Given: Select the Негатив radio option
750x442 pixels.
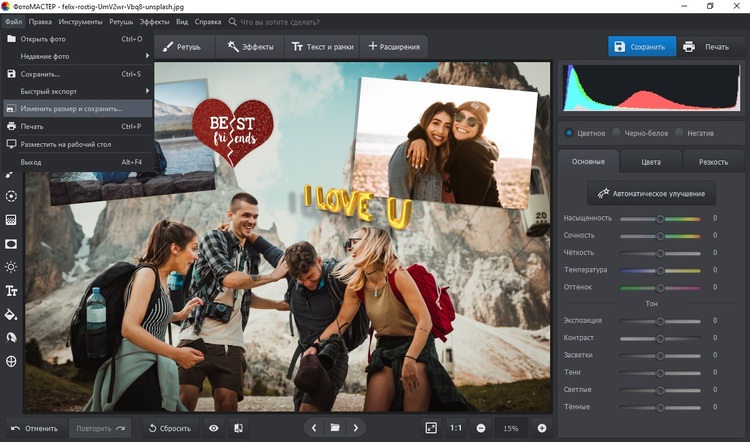Looking at the screenshot, I should pos(695,133).
